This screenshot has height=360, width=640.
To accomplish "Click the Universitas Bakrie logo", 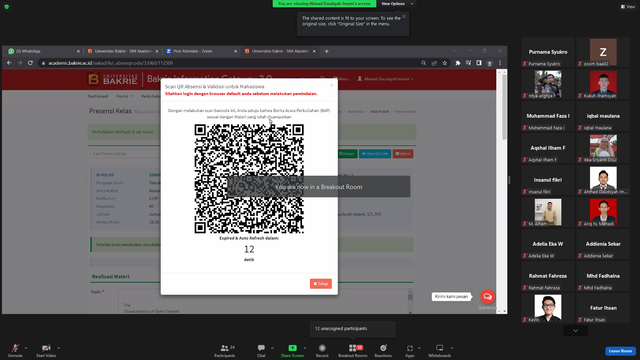I will 113,79.
